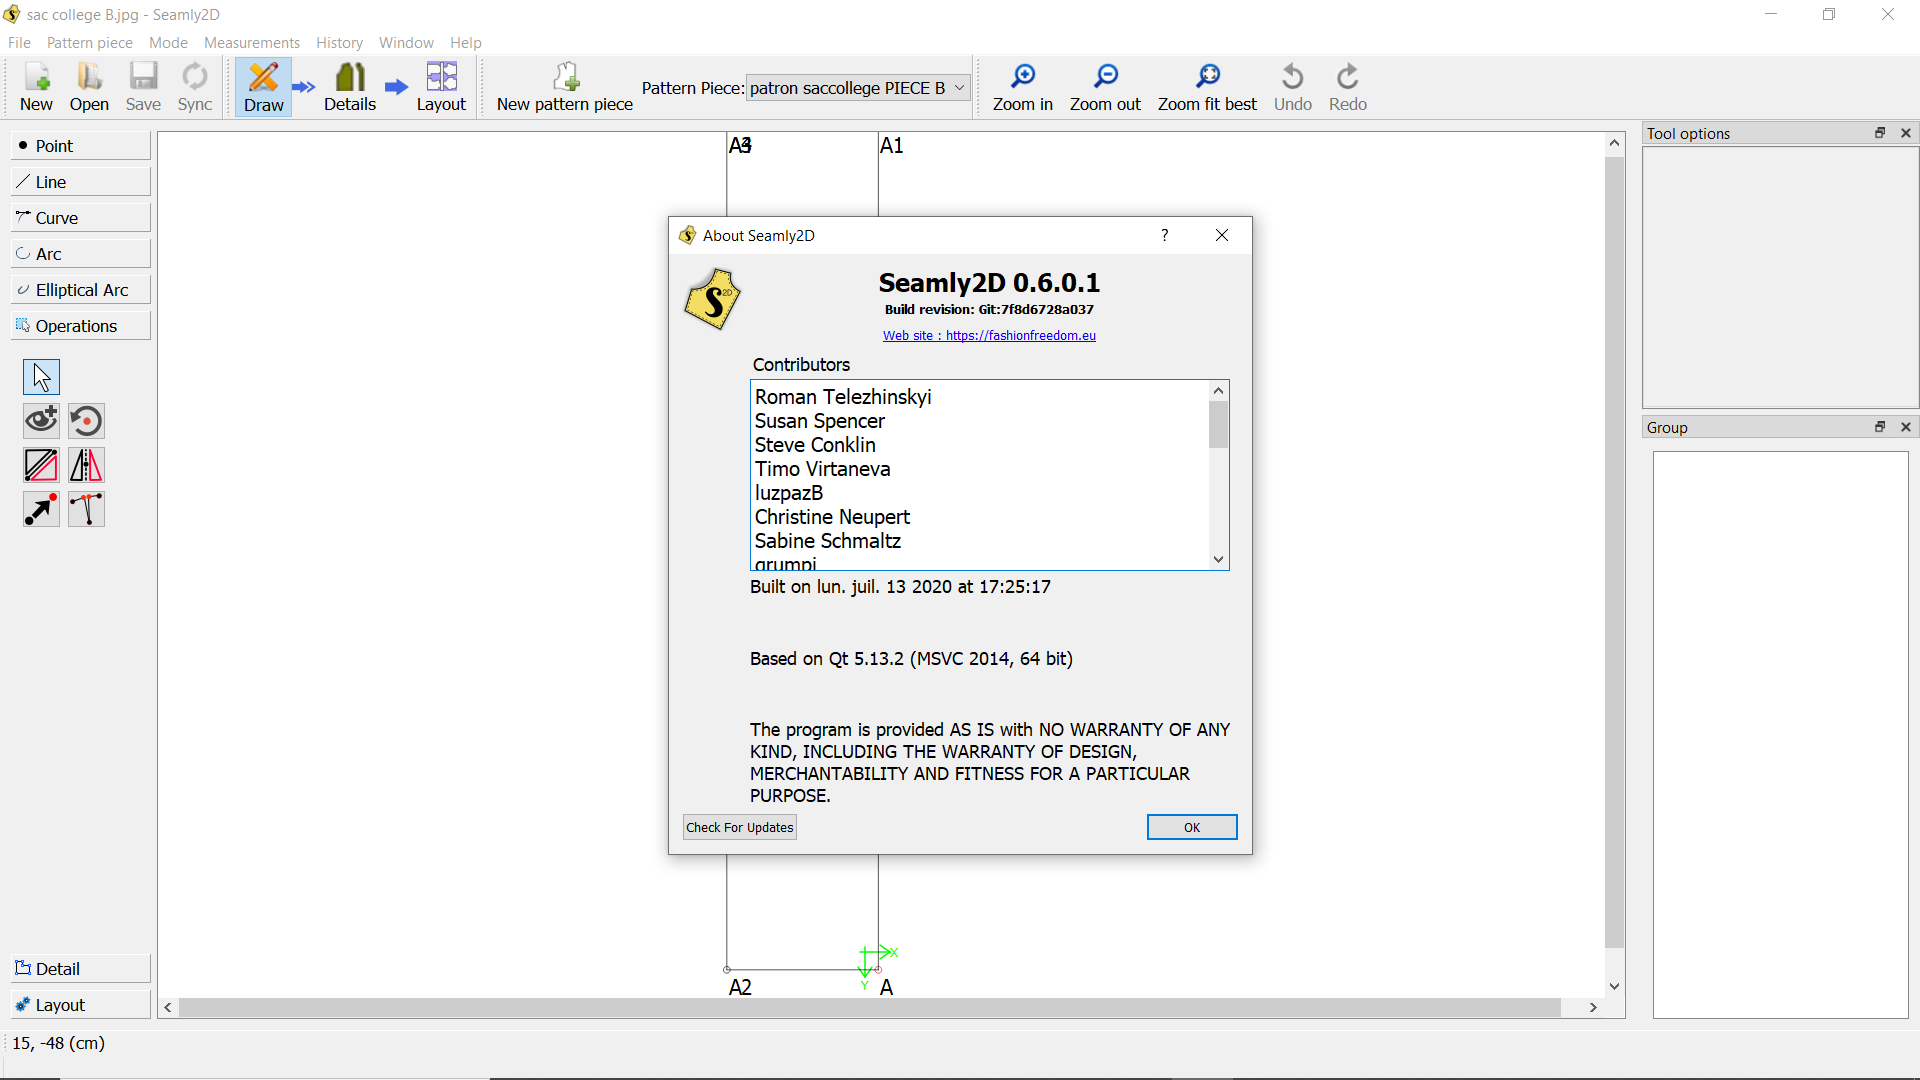The height and width of the screenshot is (1080, 1920).
Task: Expand the Curve tools section
Action: (x=80, y=218)
